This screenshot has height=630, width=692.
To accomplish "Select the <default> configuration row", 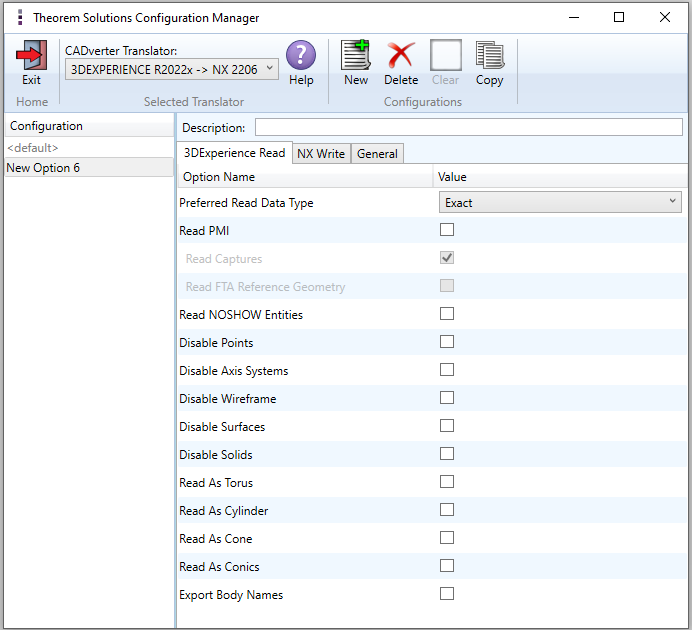I will coord(89,148).
